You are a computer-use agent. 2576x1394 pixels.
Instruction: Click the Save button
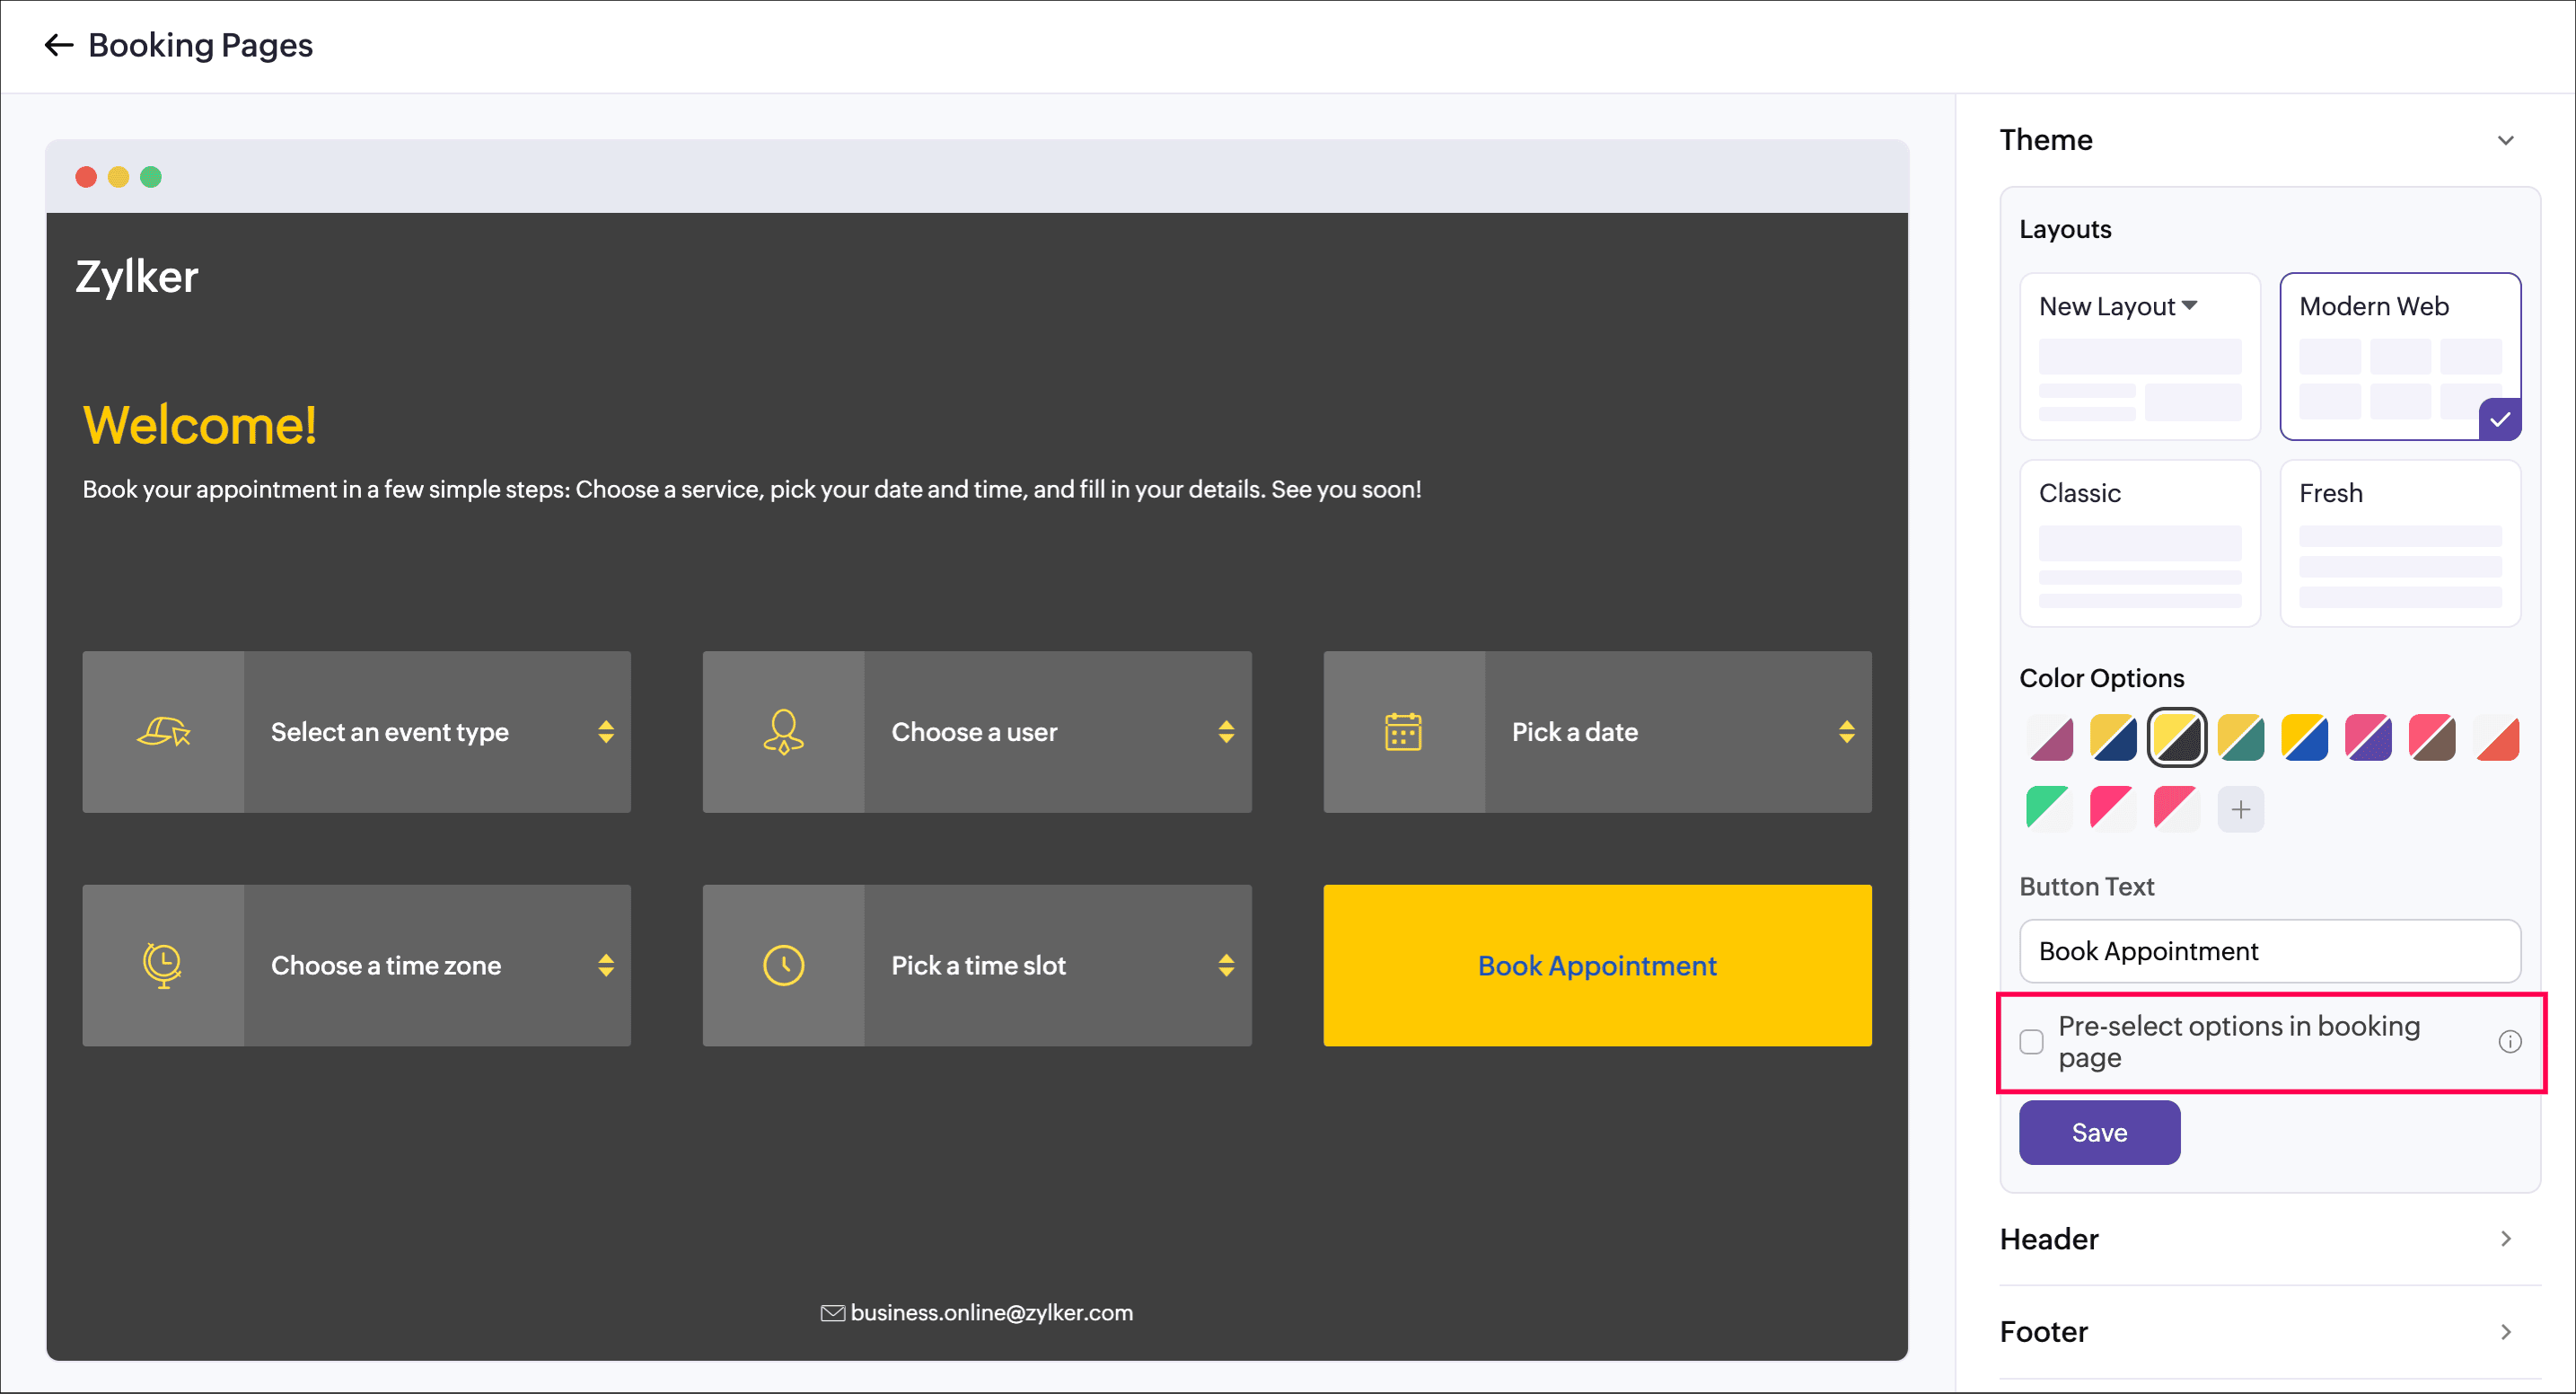pyautogui.click(x=2099, y=1132)
